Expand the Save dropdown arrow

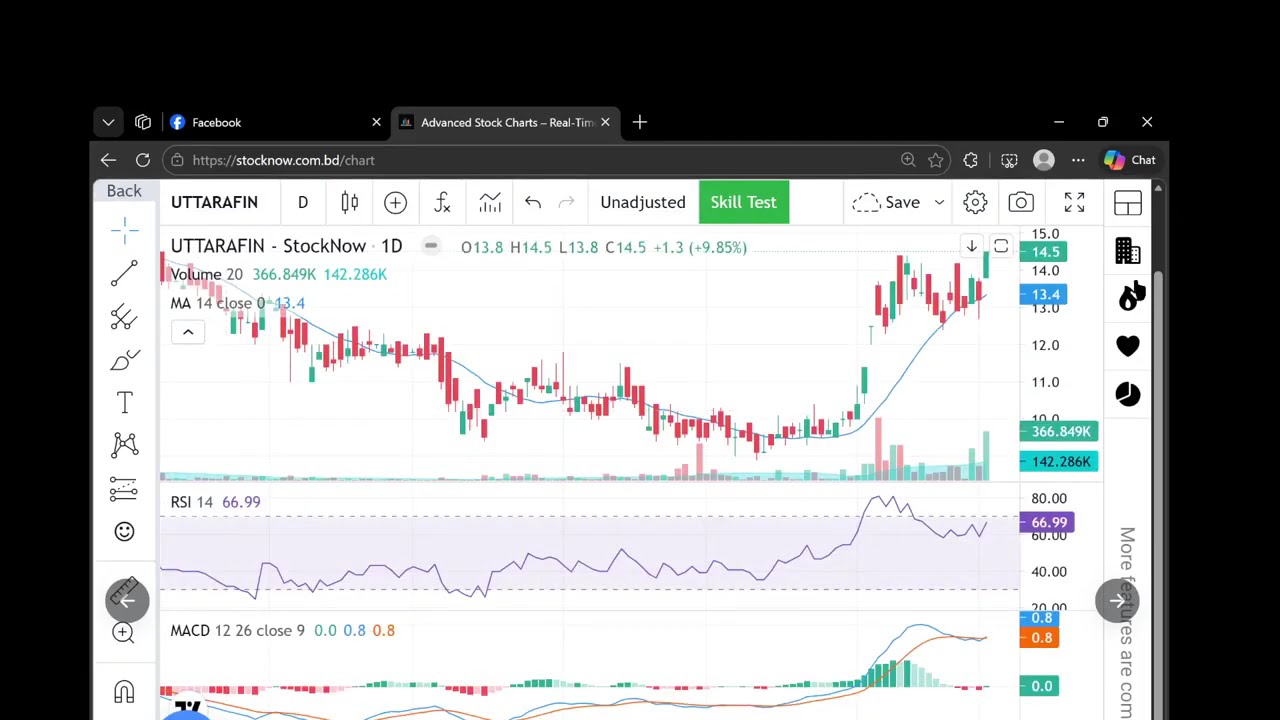click(939, 202)
